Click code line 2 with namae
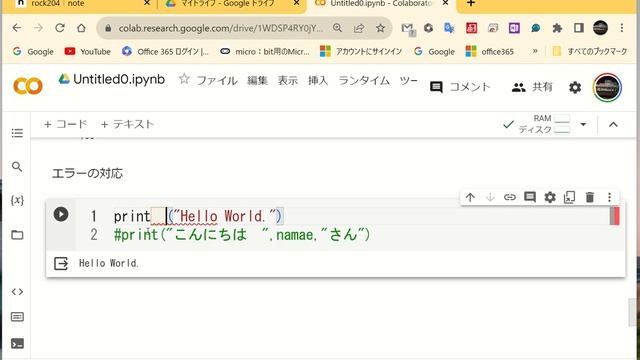Screen dimensions: 640x360 point(242,235)
